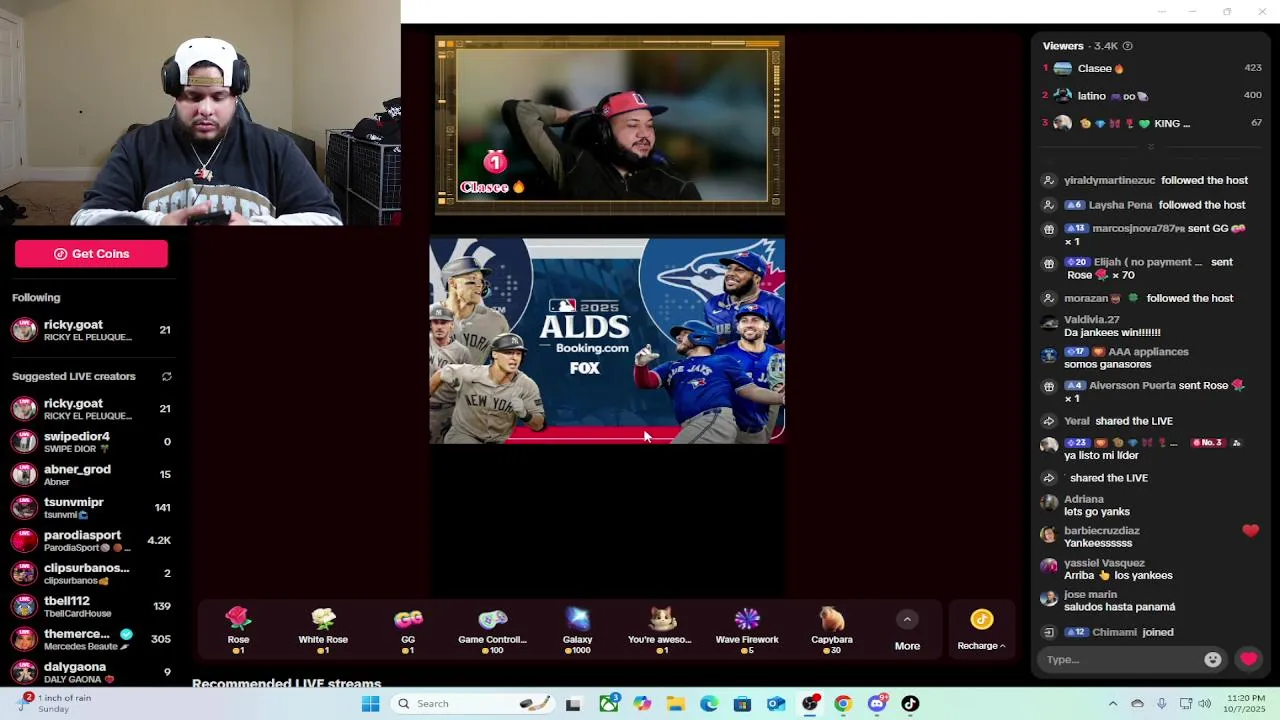The width and height of the screenshot is (1280, 720).
Task: Send a Rose gift
Action: point(238,631)
